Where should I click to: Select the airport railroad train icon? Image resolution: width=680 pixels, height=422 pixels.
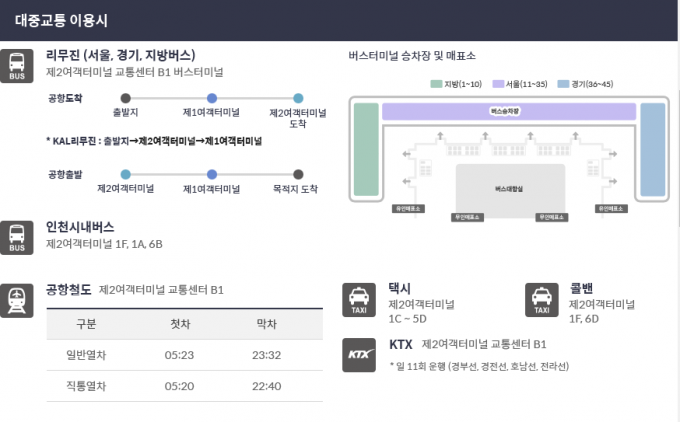coord(16,301)
